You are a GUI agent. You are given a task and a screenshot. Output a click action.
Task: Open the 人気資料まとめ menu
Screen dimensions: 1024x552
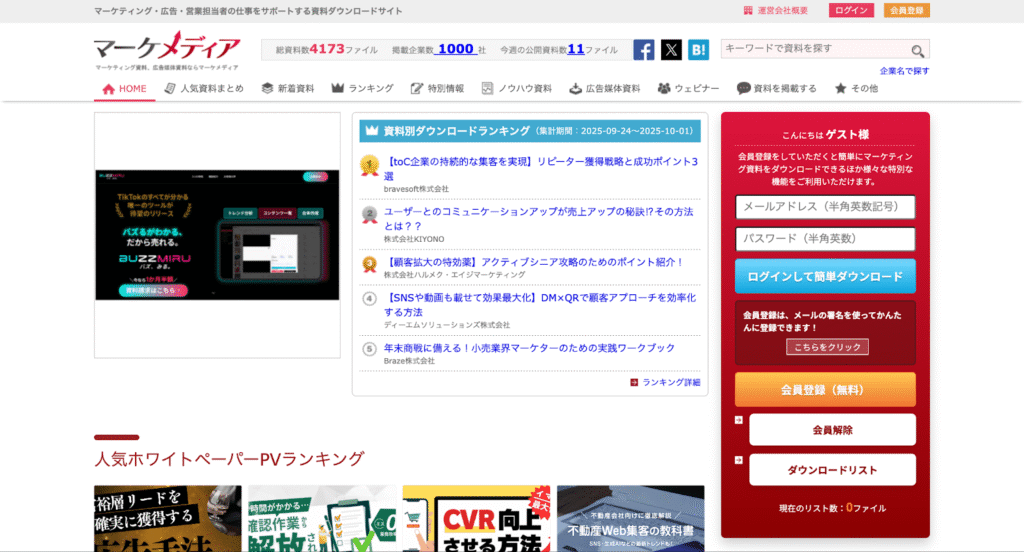coord(203,88)
